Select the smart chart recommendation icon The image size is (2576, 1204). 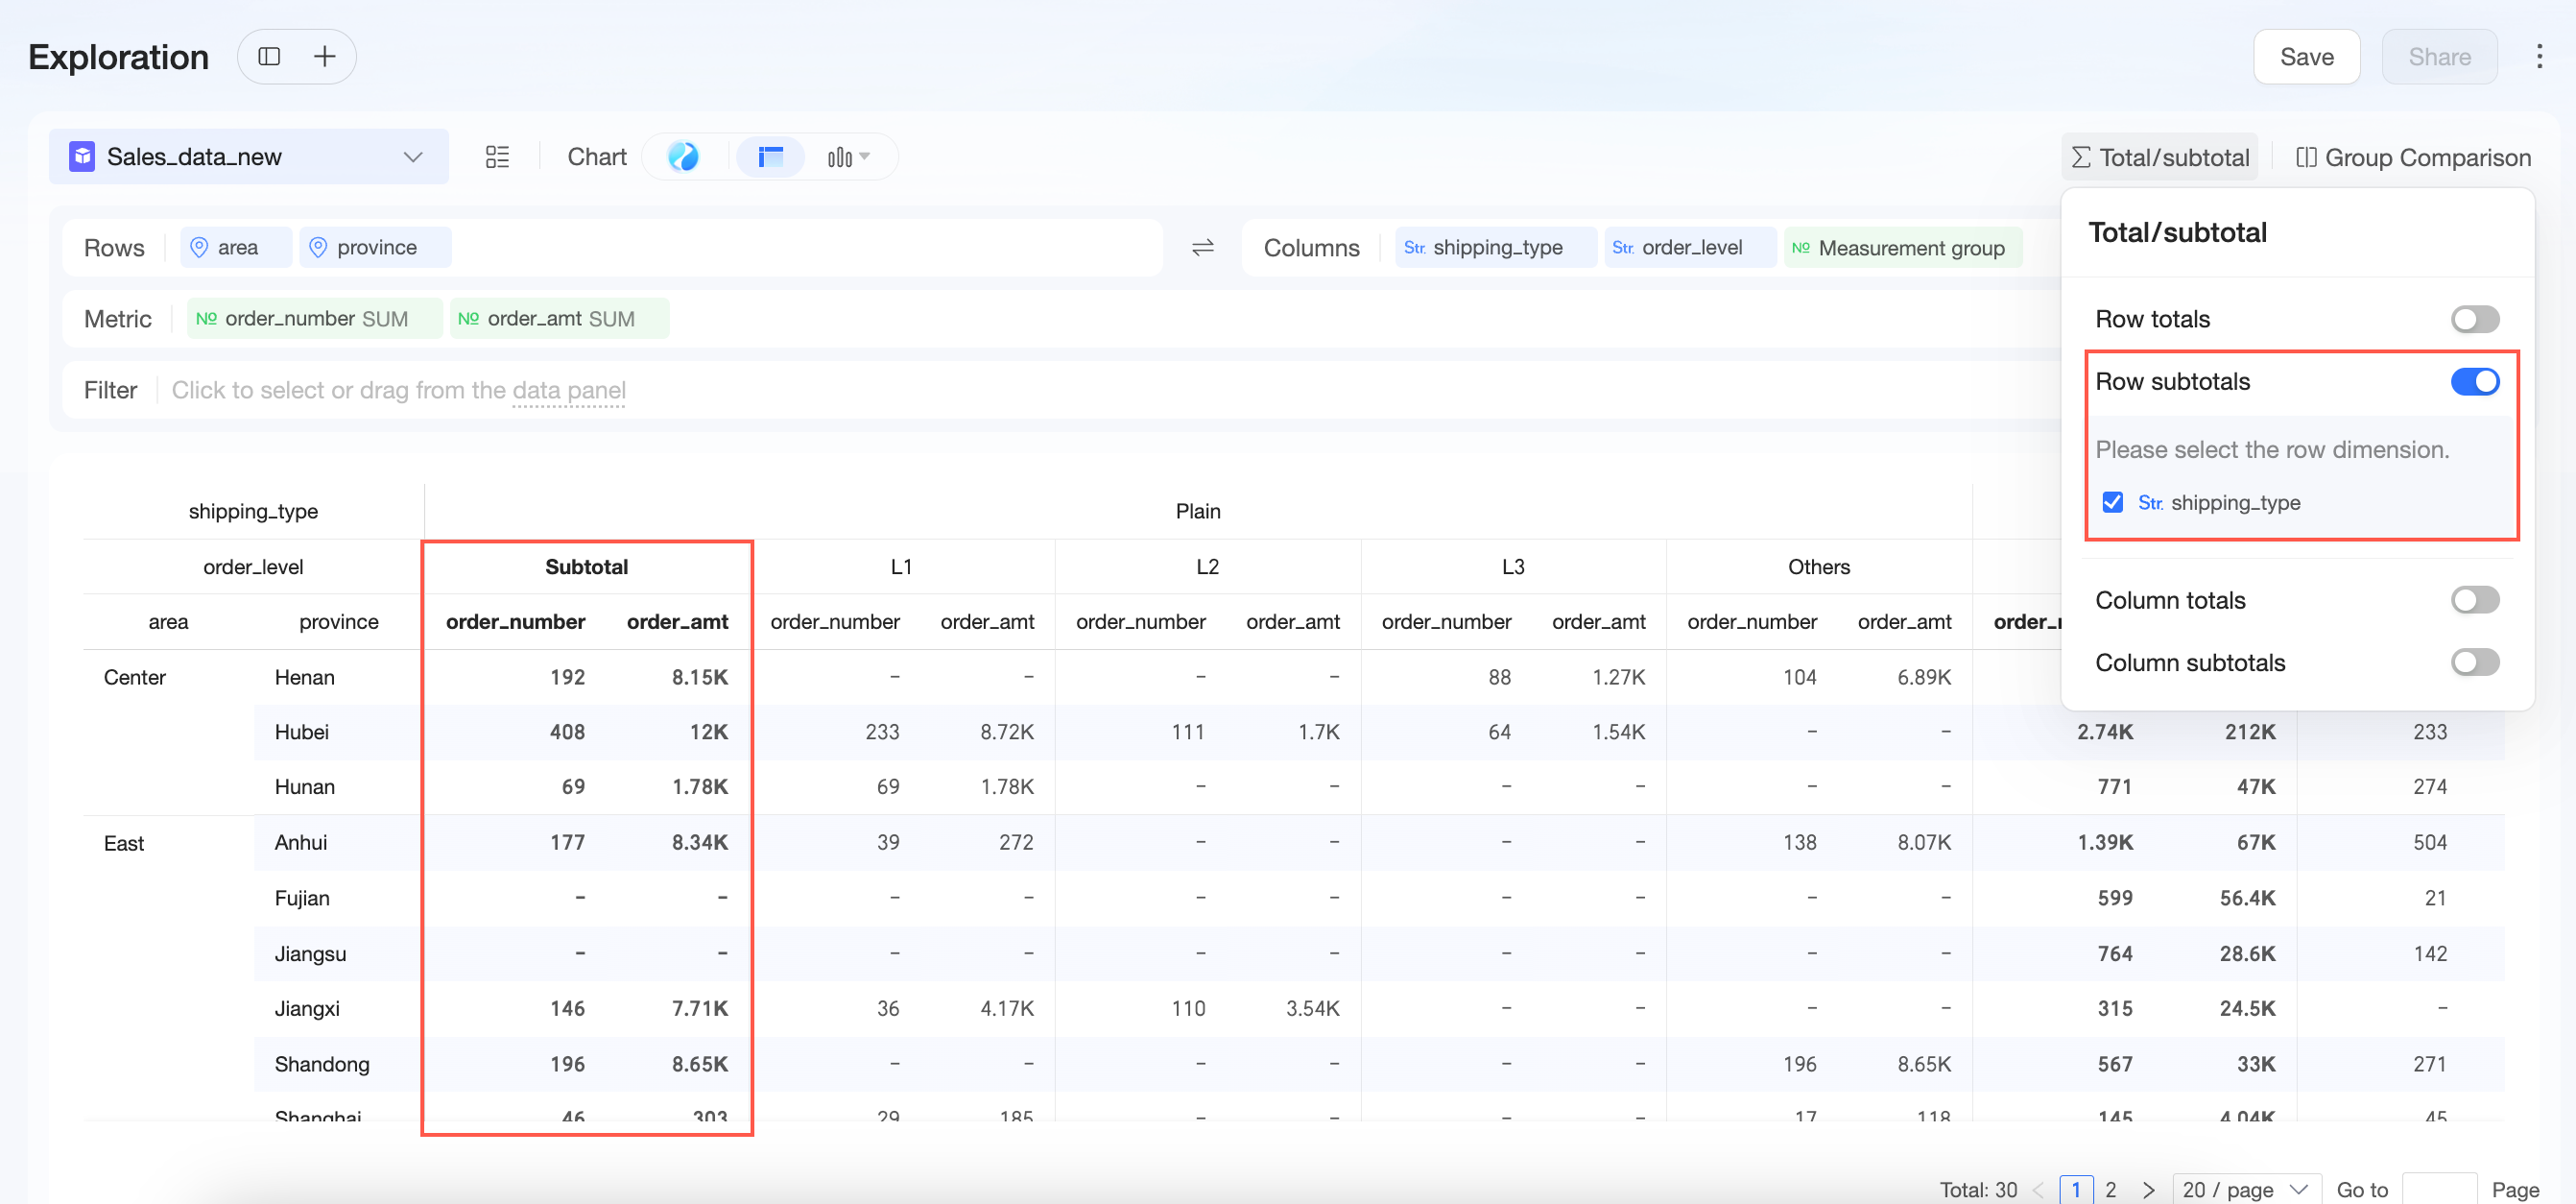tap(683, 157)
